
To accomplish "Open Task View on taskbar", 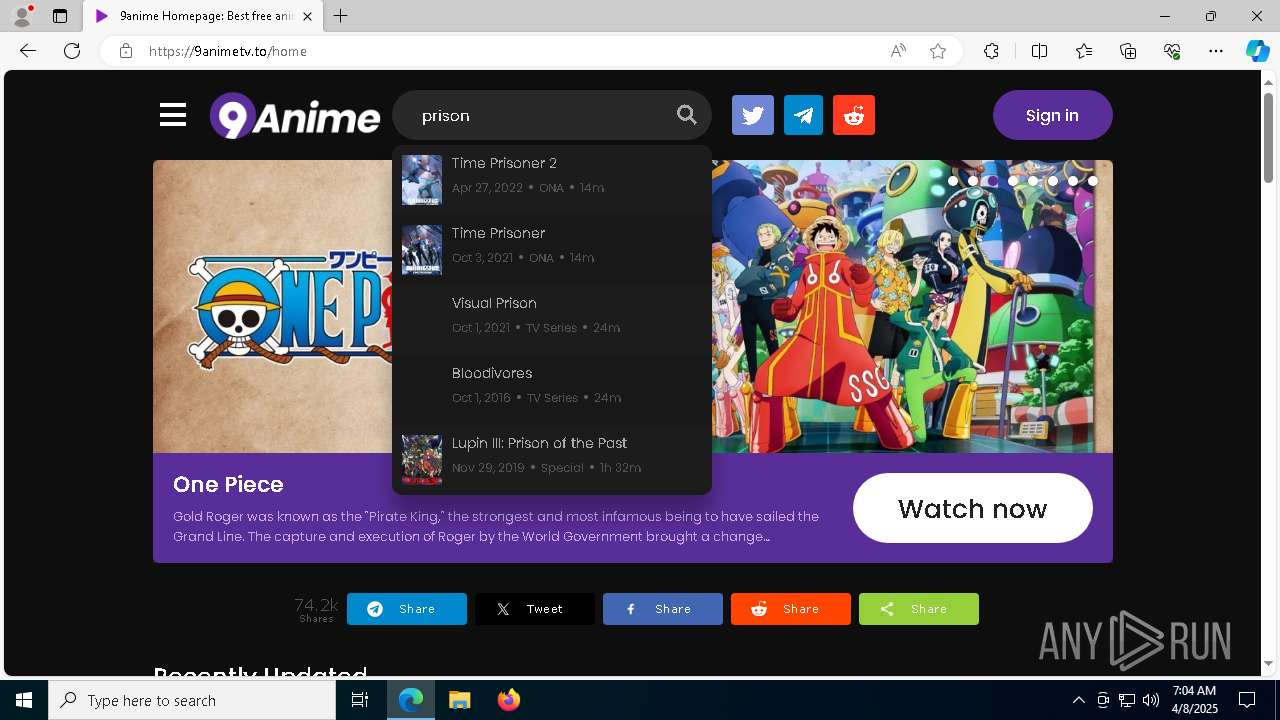I will pyautogui.click(x=360, y=700).
